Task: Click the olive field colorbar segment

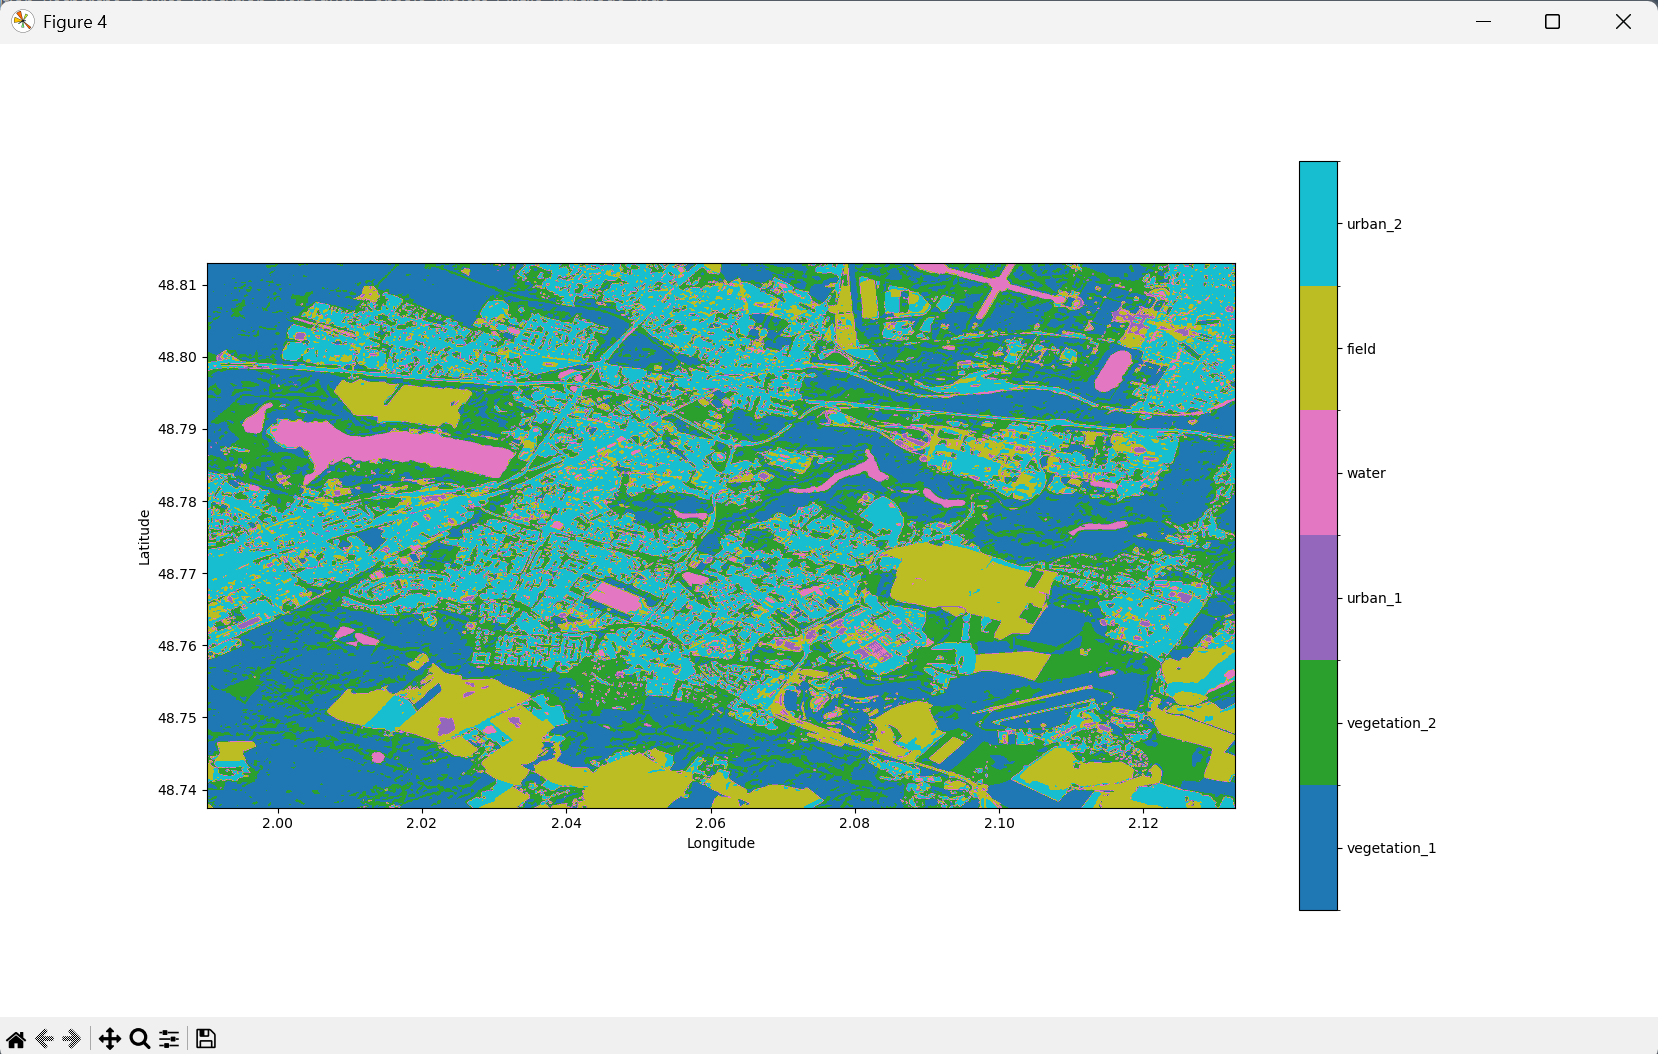Action: pos(1318,348)
